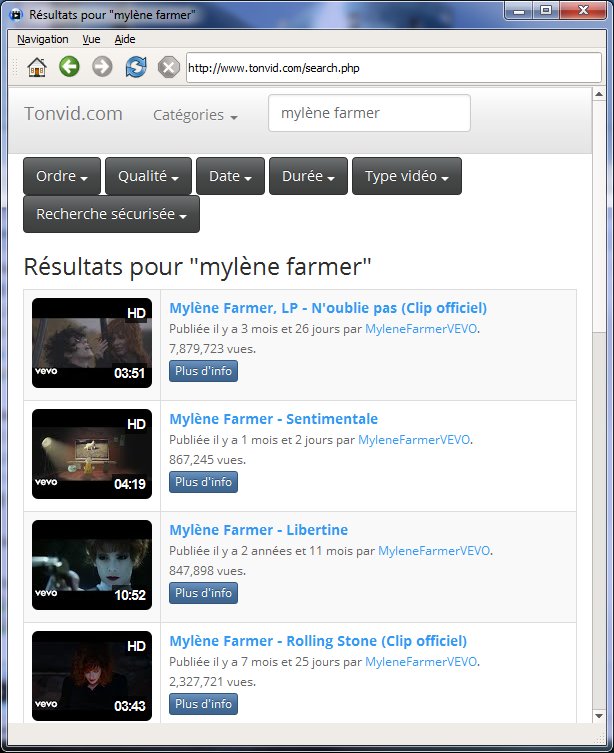This screenshot has height=753, width=614.
Task: Click Plus d'info for N'oublie pas
Action: click(204, 371)
